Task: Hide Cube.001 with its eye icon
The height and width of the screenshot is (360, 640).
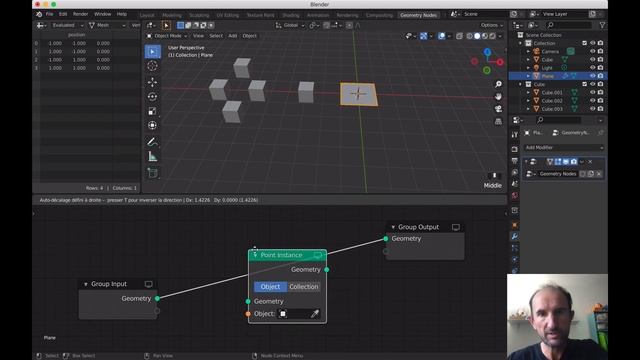Action: tap(593, 93)
